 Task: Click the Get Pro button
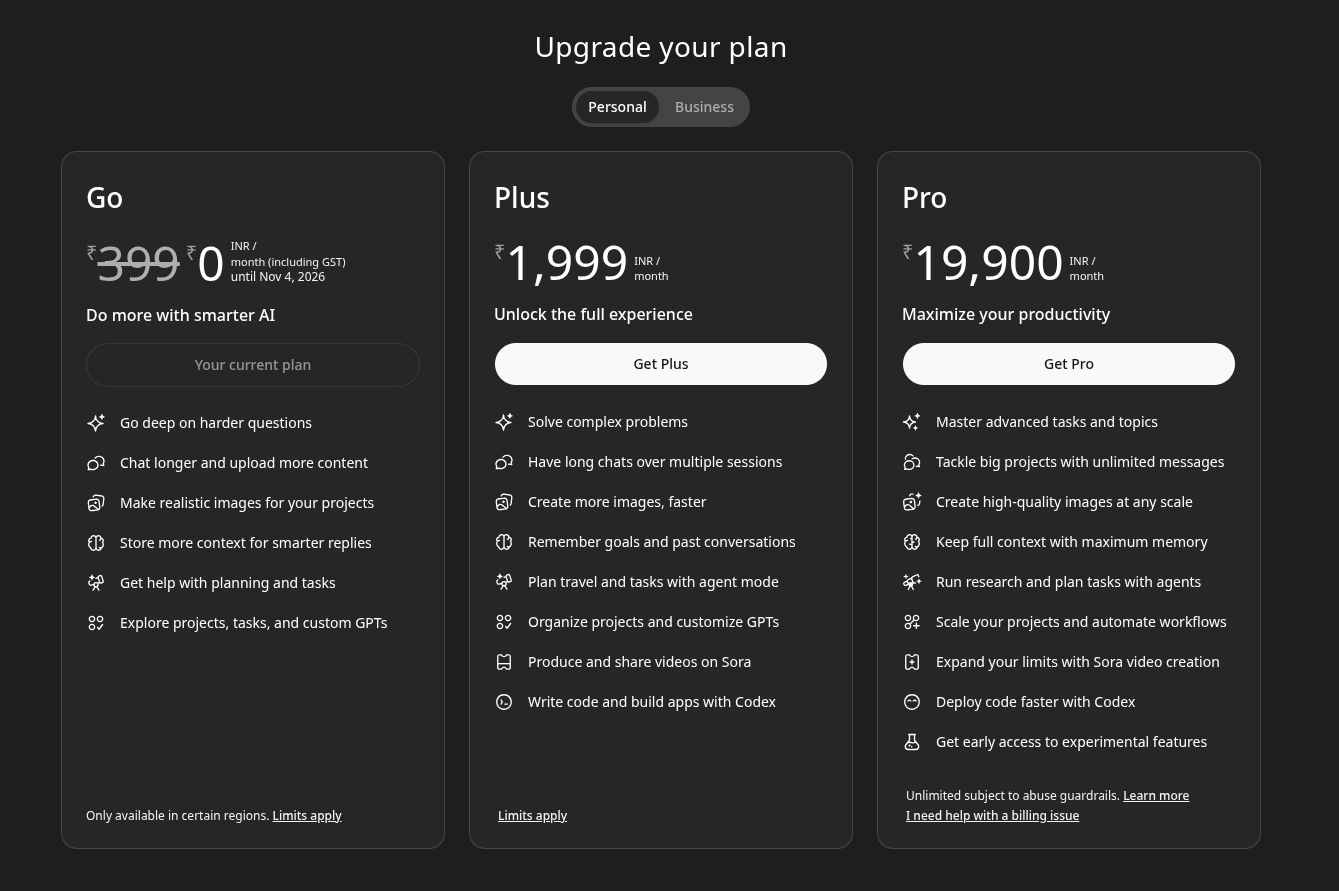(1068, 364)
